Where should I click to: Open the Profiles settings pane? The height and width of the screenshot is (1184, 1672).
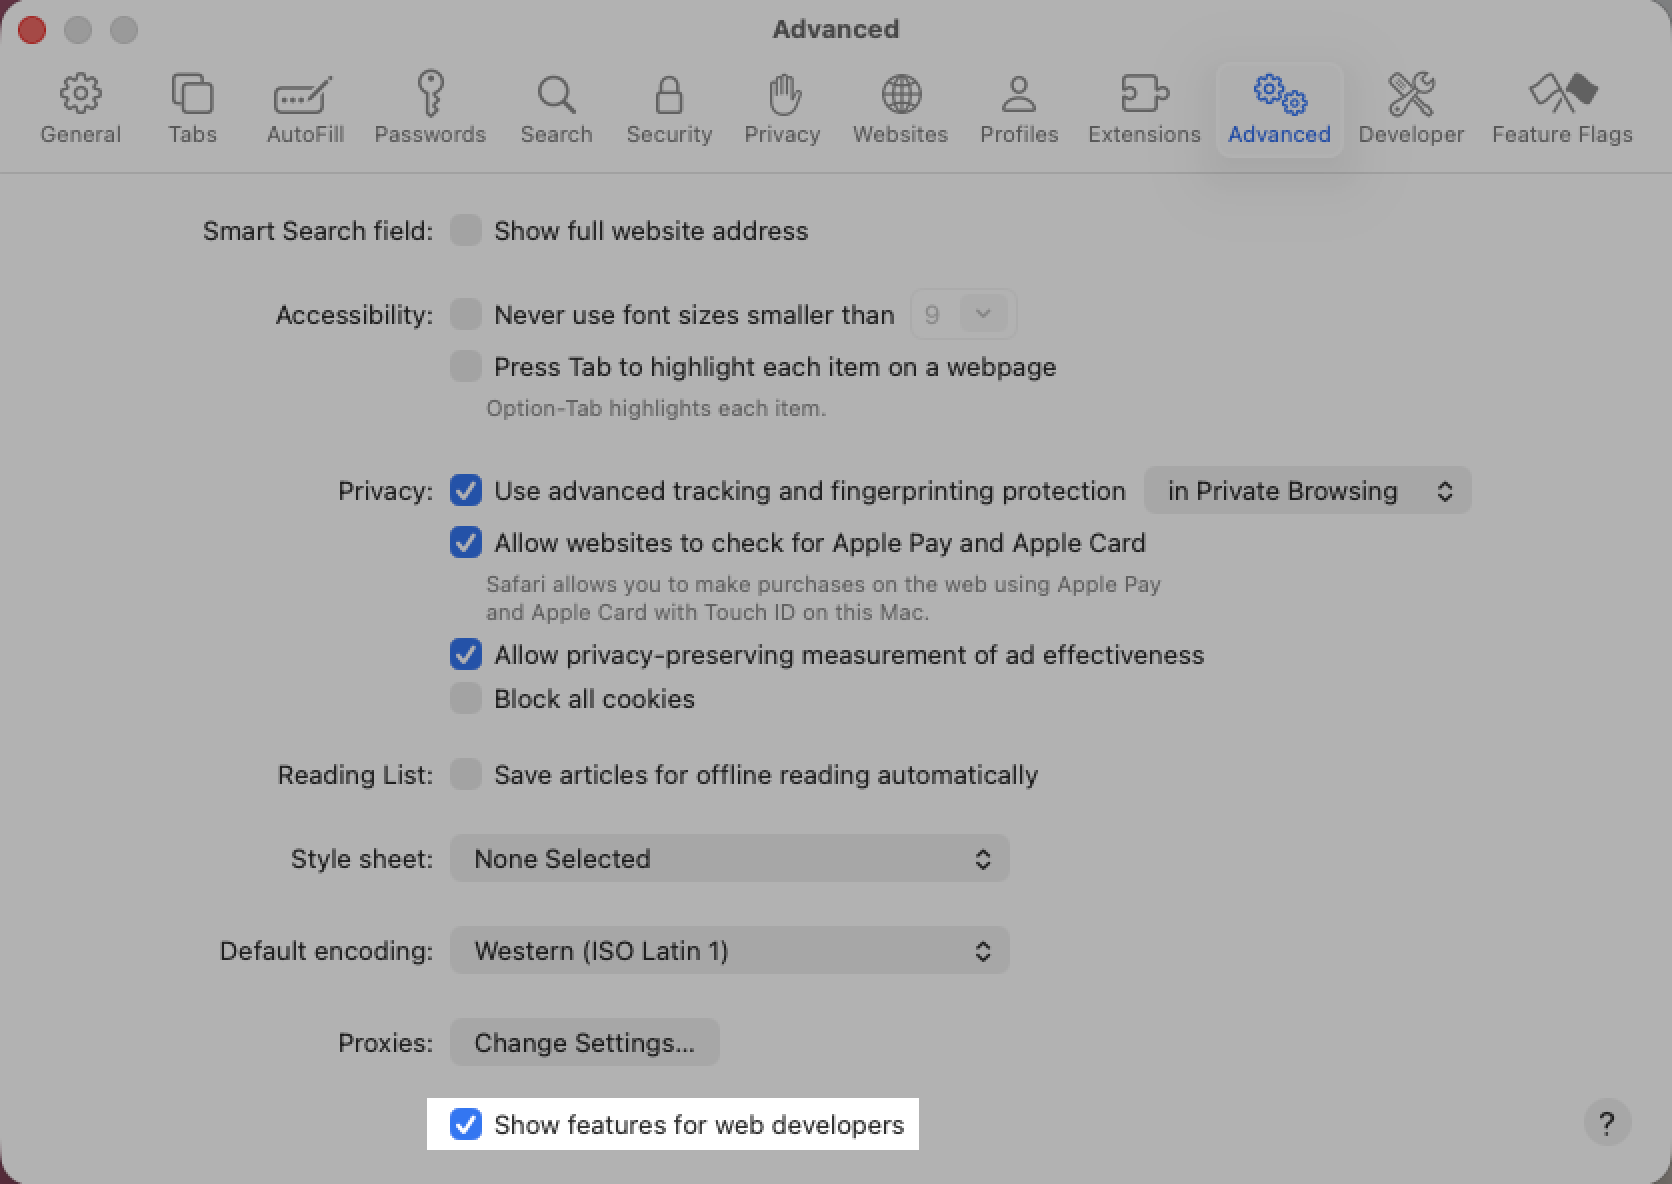(x=1019, y=110)
